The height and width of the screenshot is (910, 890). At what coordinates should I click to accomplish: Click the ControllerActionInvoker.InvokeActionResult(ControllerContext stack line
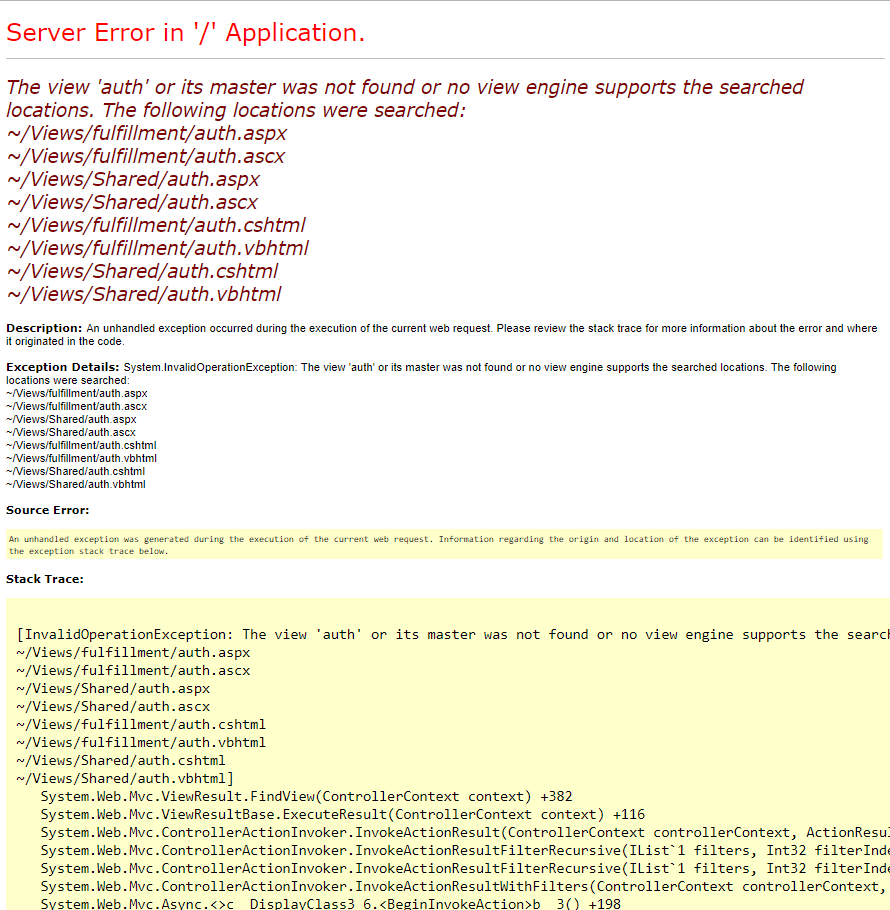(465, 832)
